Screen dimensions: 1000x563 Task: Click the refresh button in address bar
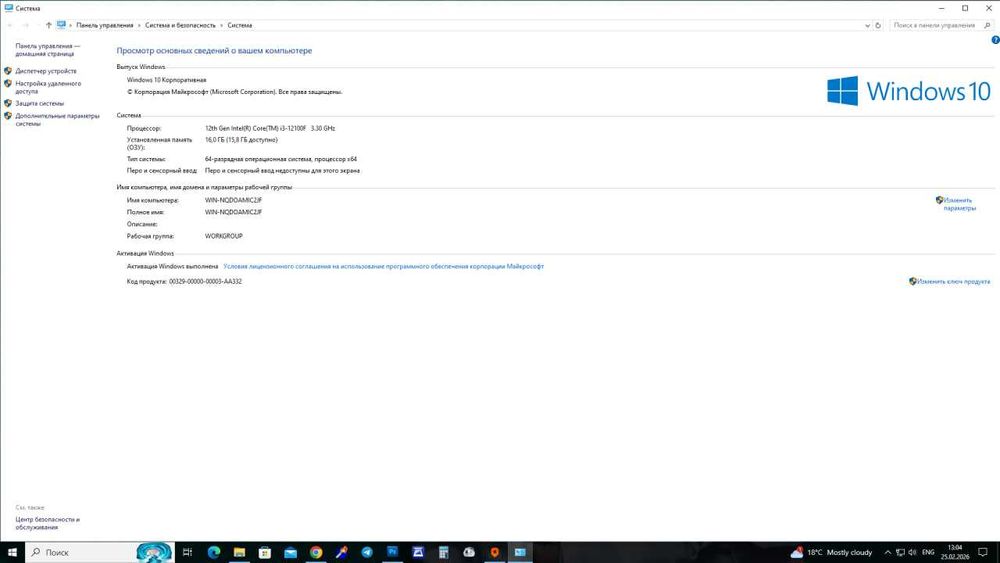pos(878,26)
